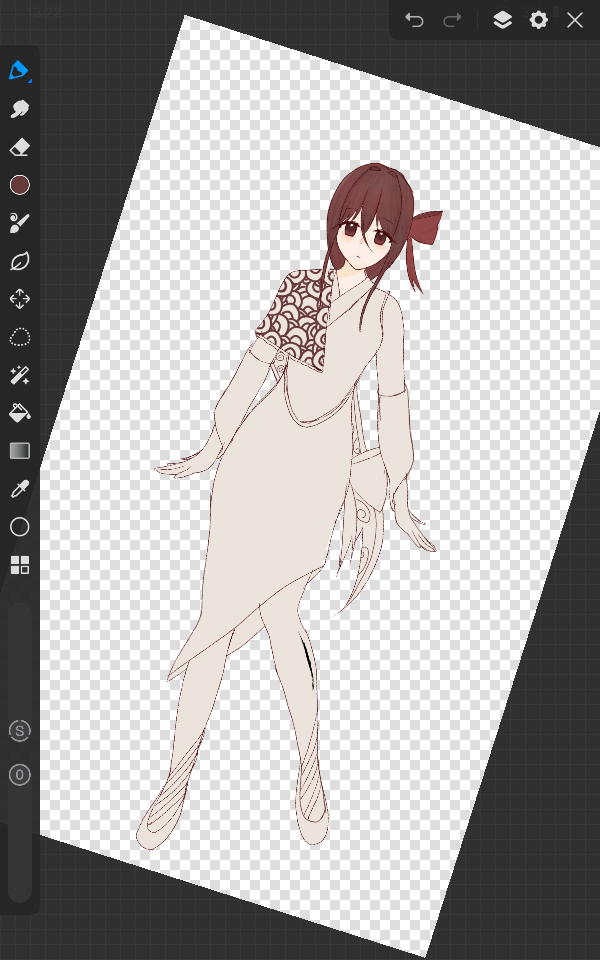Toggle the circled S stabilizer button
This screenshot has height=960, width=600.
tap(19, 731)
